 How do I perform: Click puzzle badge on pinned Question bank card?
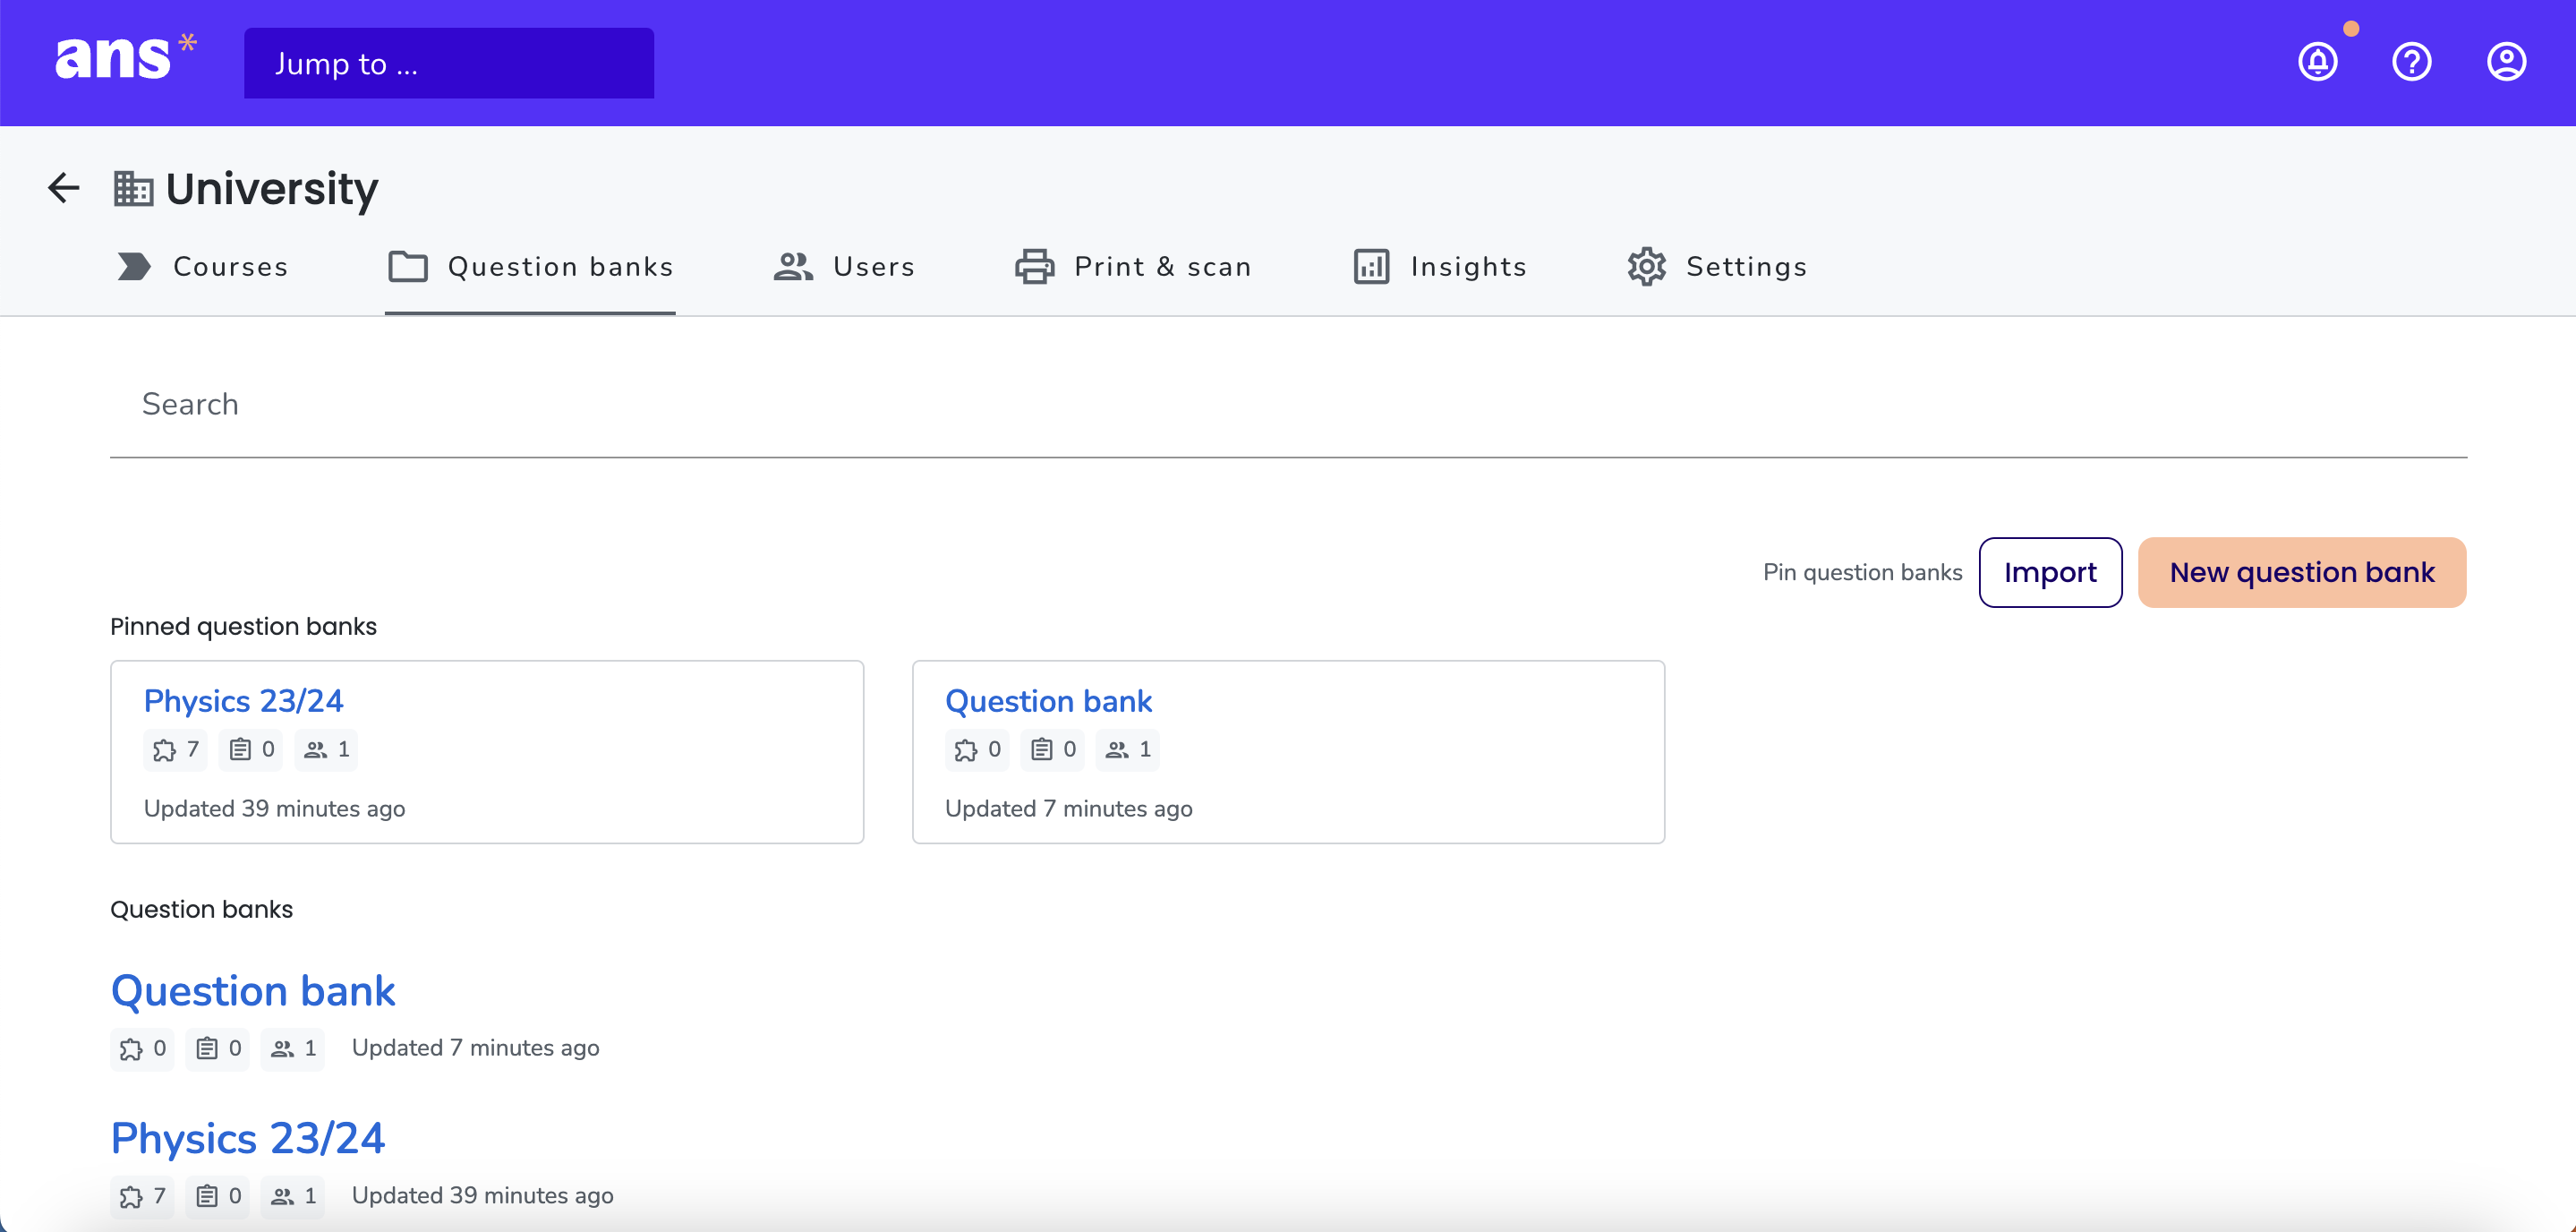[x=977, y=750]
